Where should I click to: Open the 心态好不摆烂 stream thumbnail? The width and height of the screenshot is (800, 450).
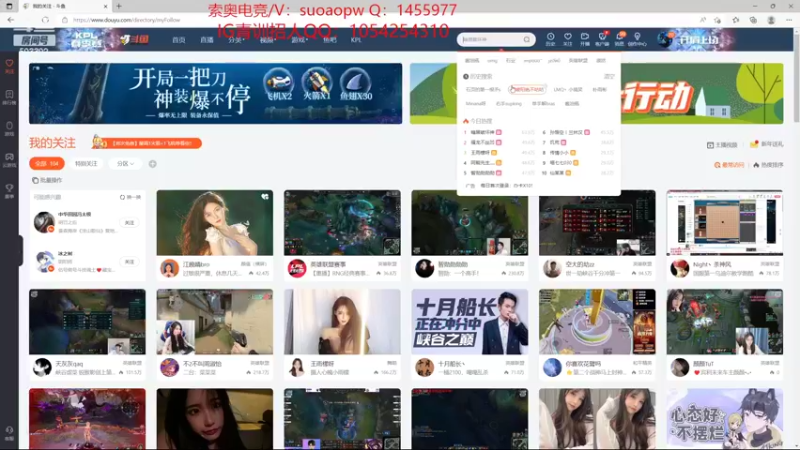click(724, 419)
